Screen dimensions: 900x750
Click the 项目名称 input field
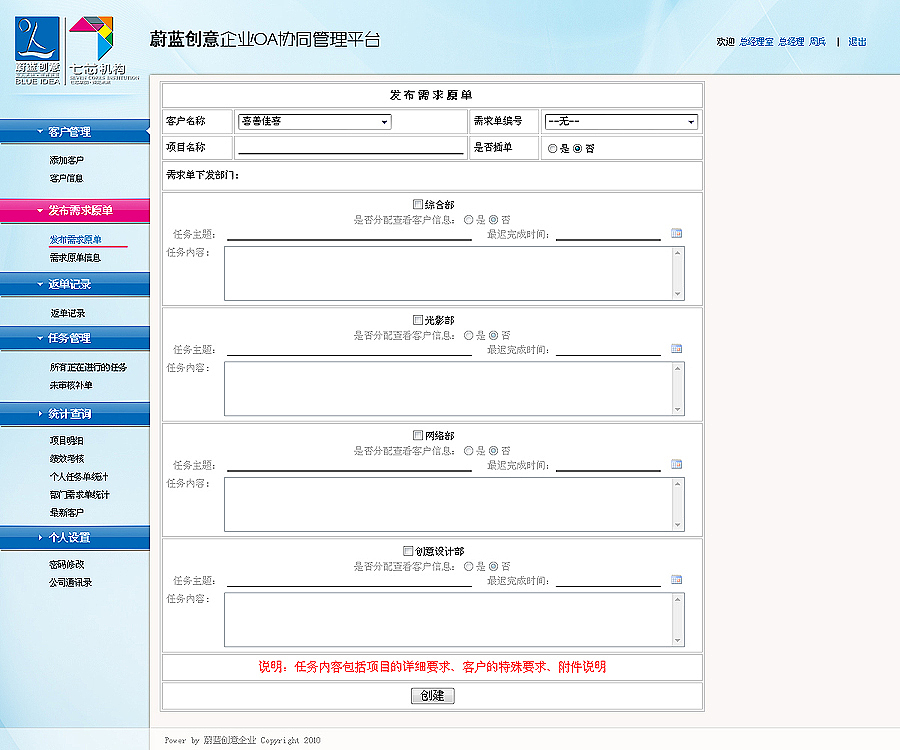pos(351,147)
